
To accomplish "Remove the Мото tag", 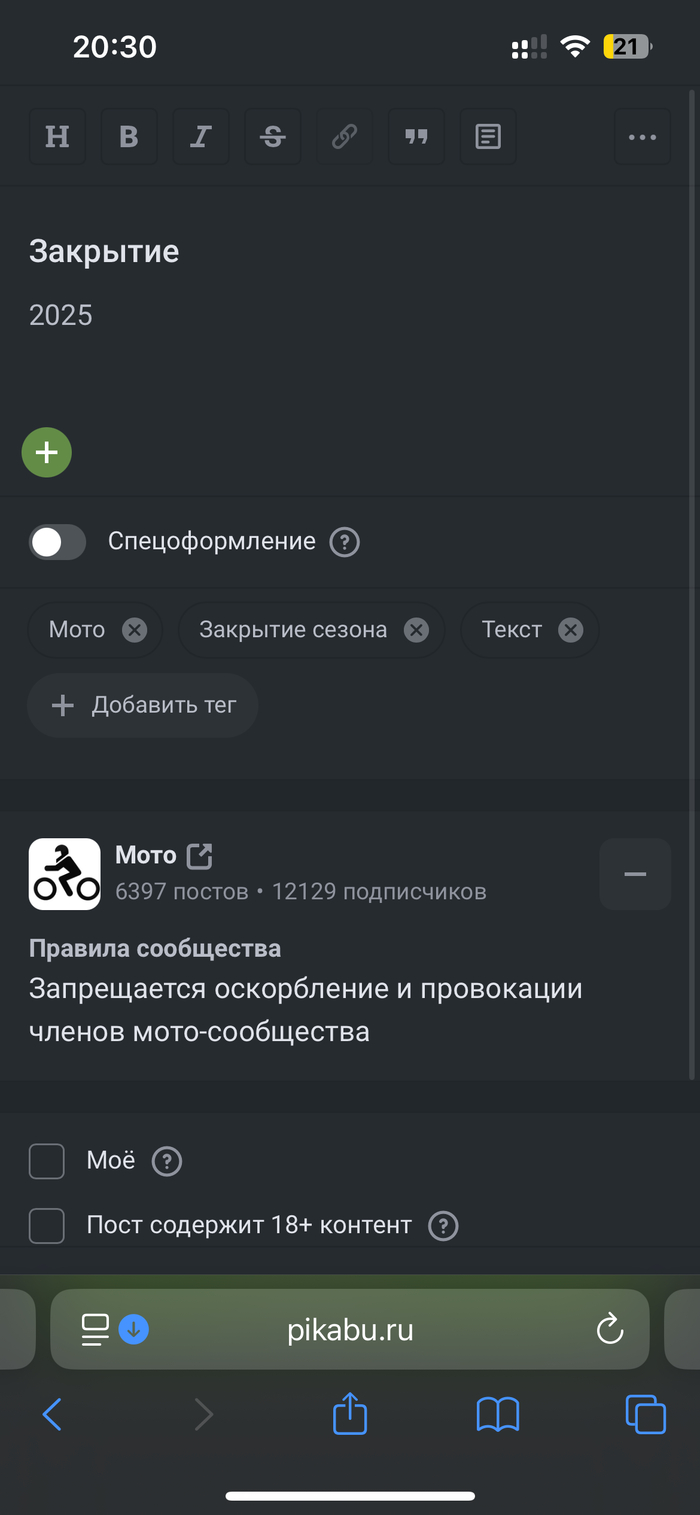I will click(x=134, y=630).
